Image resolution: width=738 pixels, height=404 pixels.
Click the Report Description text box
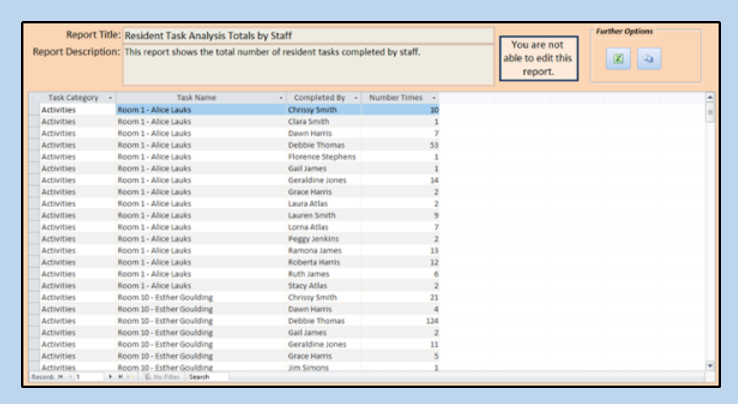[308, 64]
